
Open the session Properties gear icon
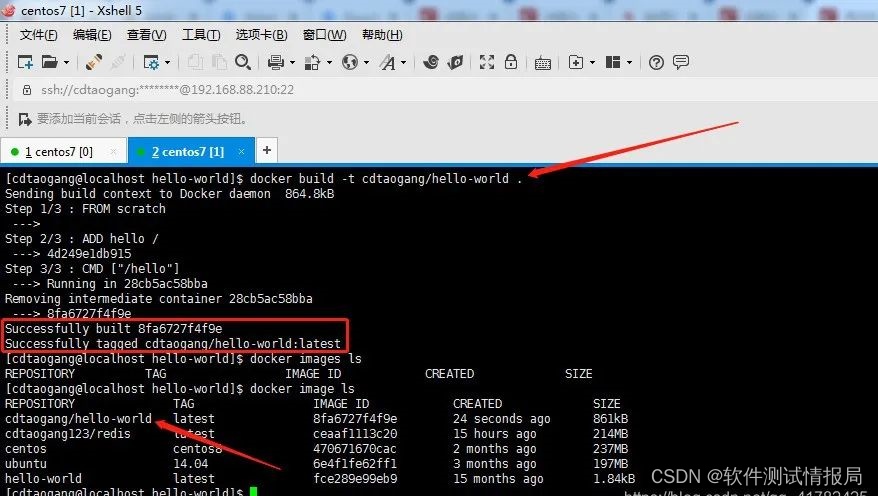[152, 62]
